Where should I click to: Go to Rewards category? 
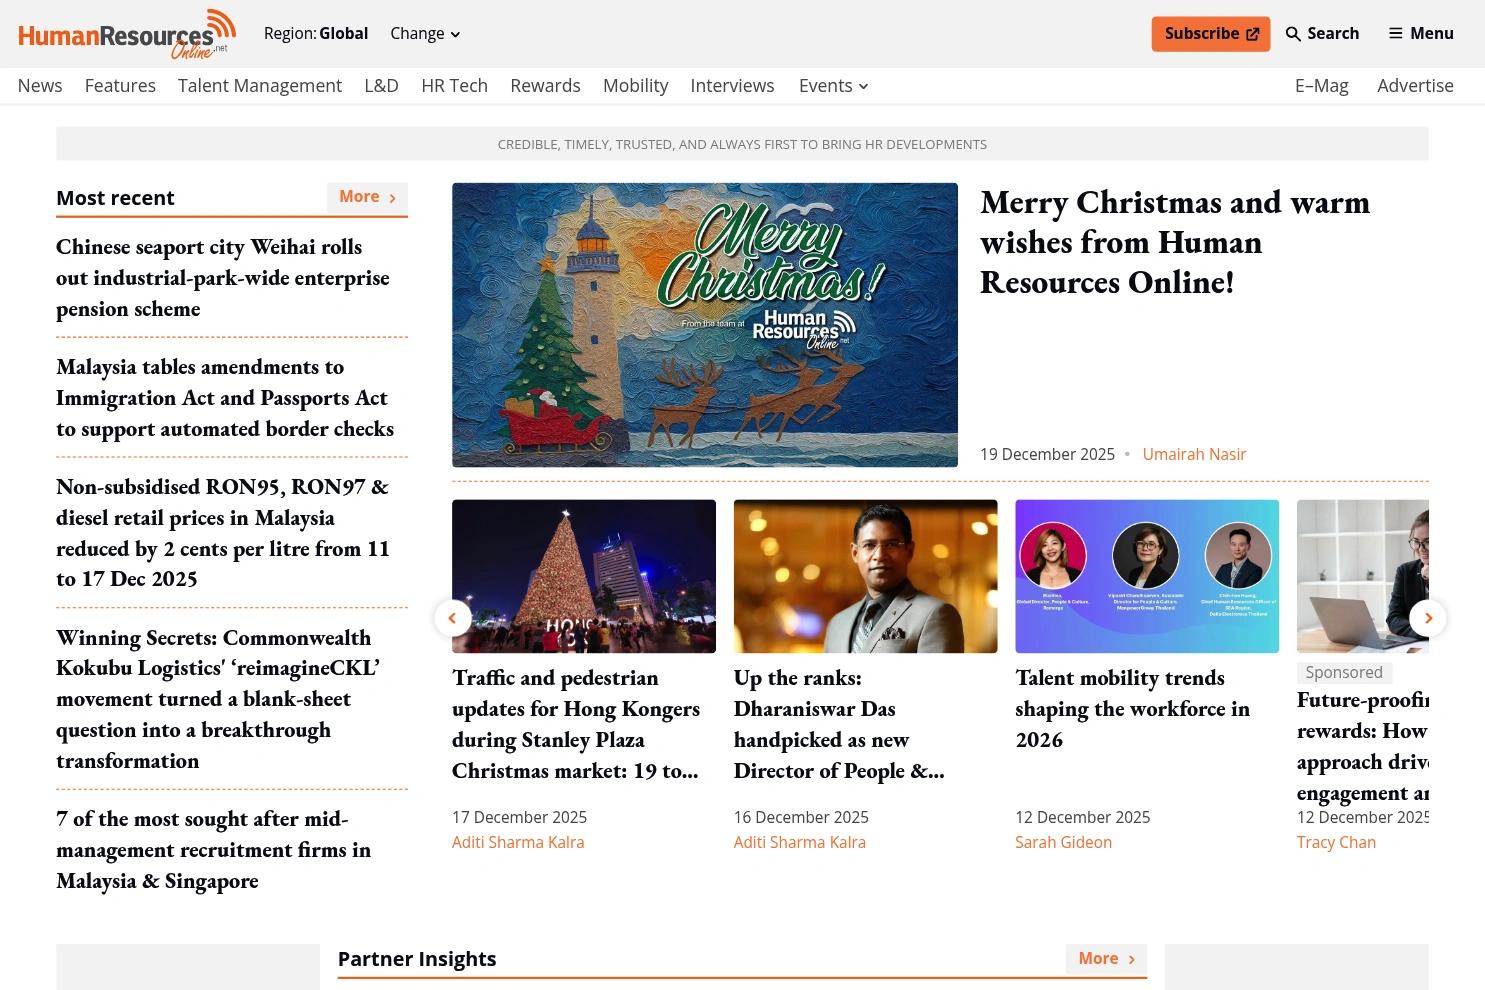545,86
